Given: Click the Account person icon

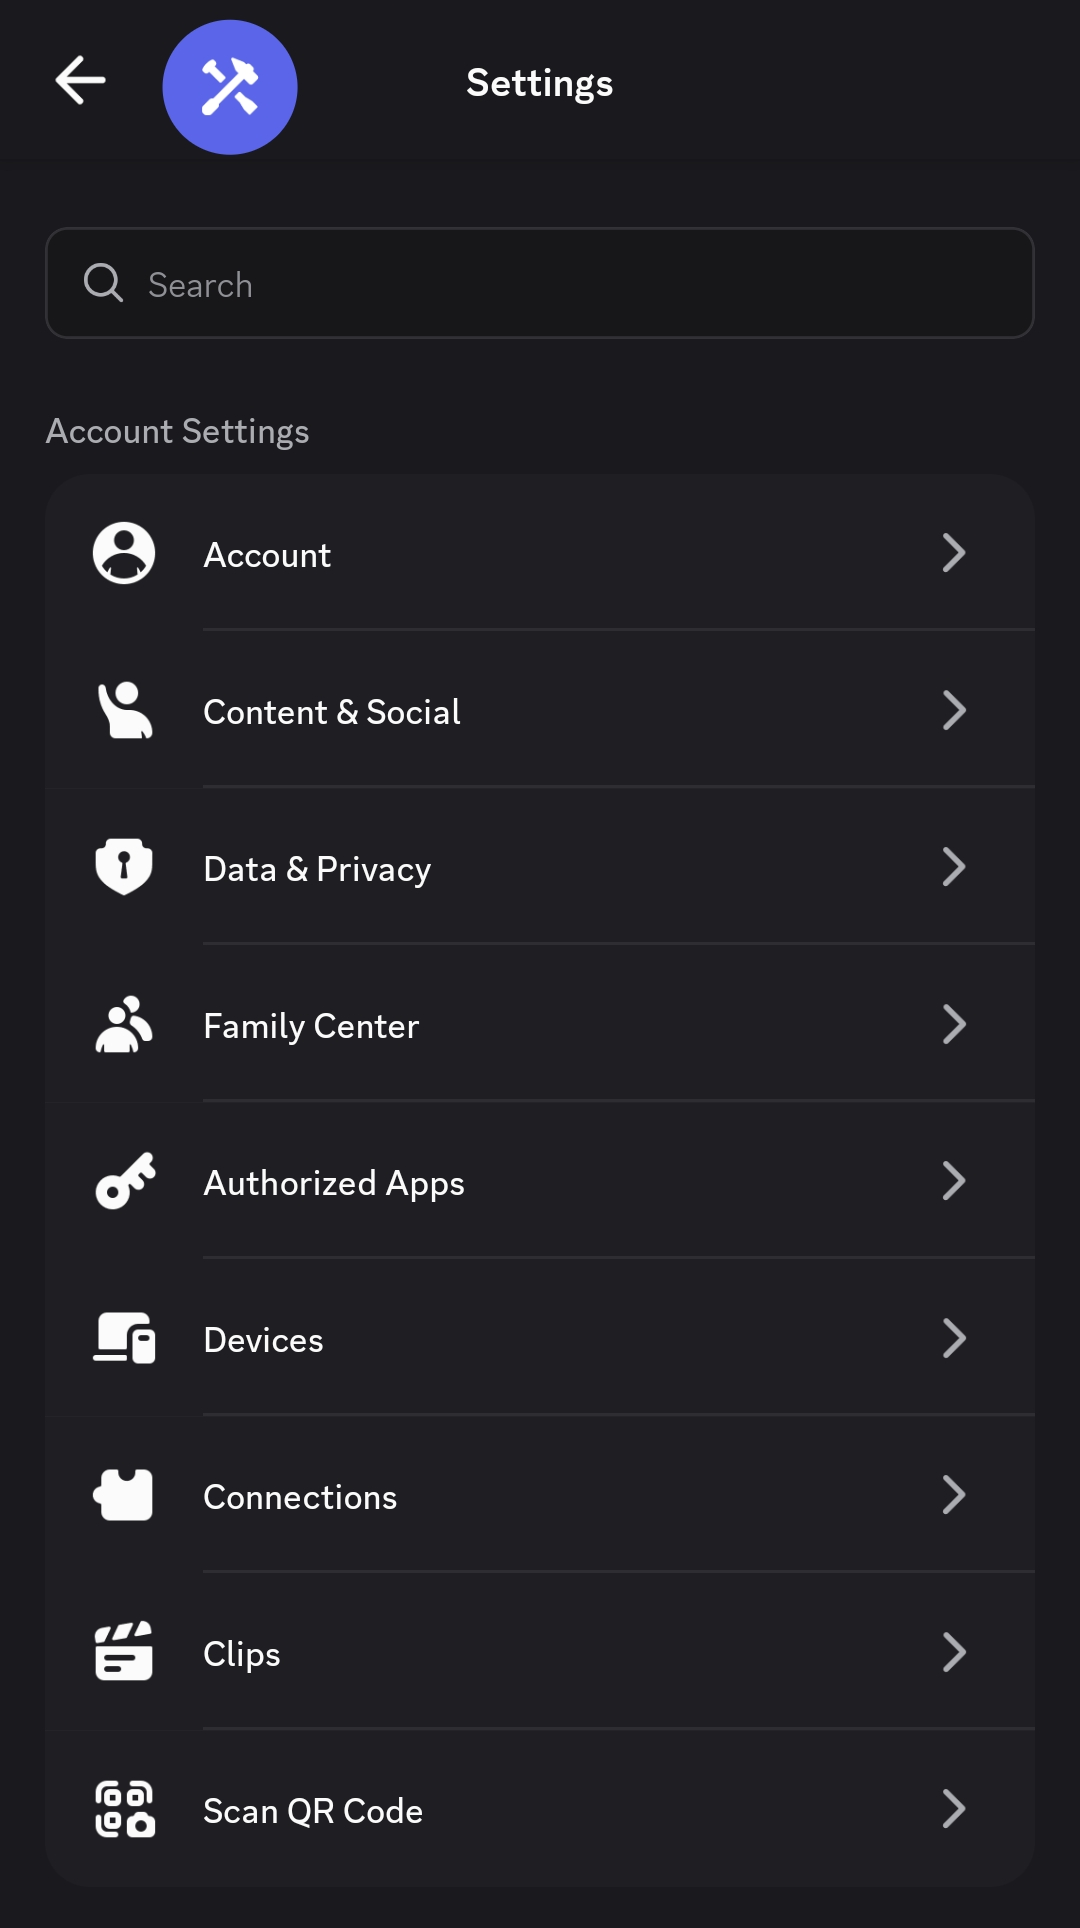Looking at the screenshot, I should pyautogui.click(x=124, y=553).
